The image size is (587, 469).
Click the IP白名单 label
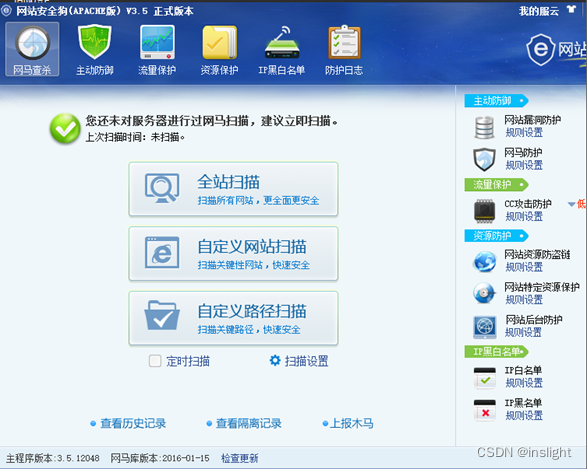coord(523,371)
